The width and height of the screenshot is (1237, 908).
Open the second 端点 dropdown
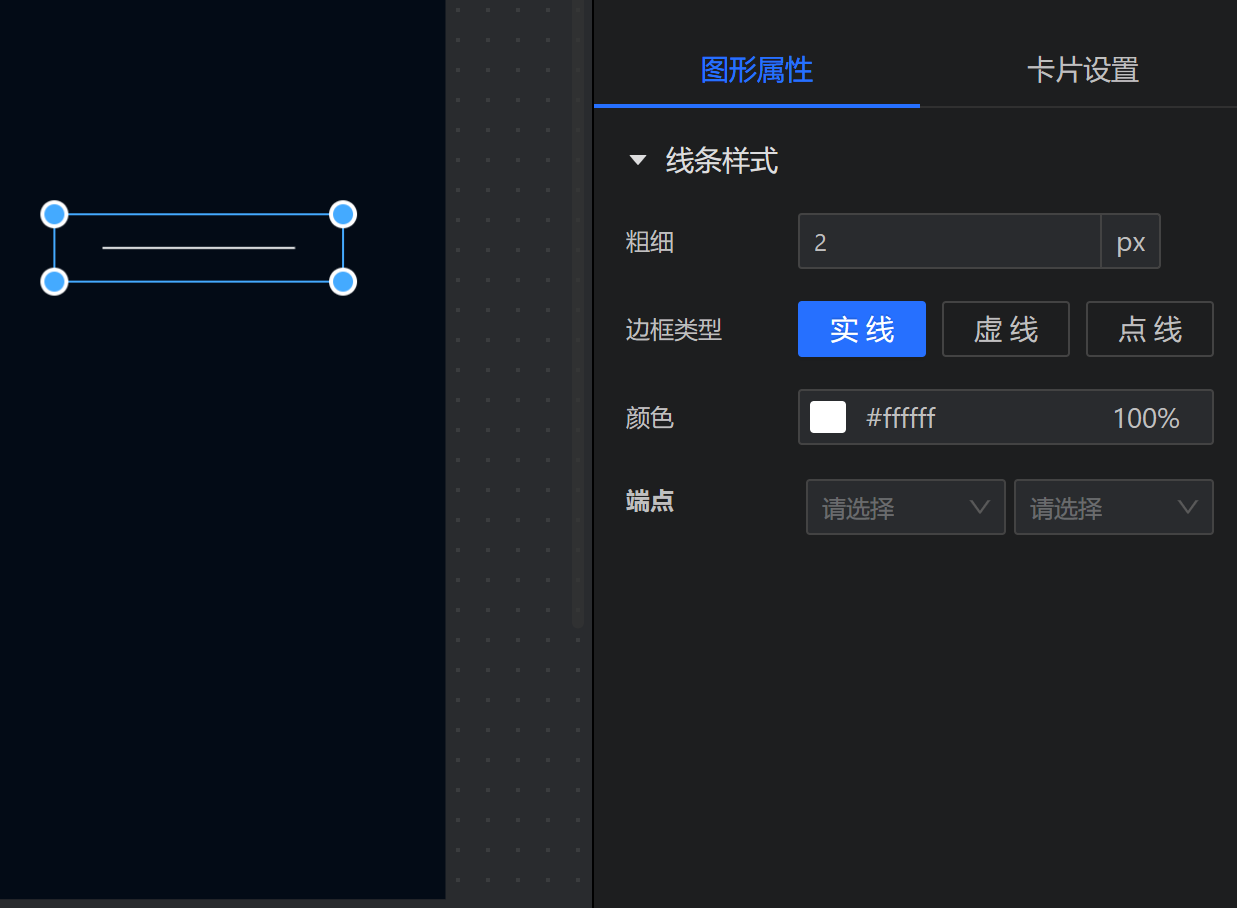tap(1113, 507)
